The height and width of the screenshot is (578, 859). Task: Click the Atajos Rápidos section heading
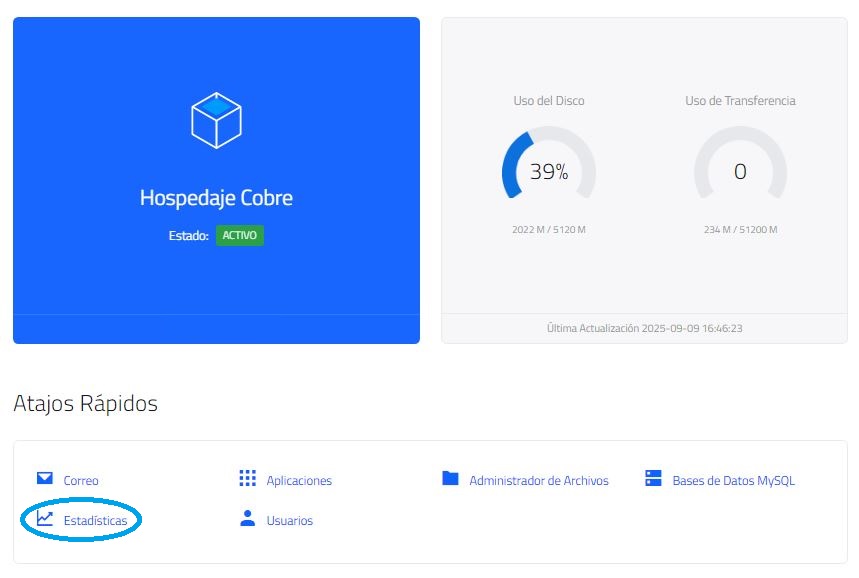86,404
